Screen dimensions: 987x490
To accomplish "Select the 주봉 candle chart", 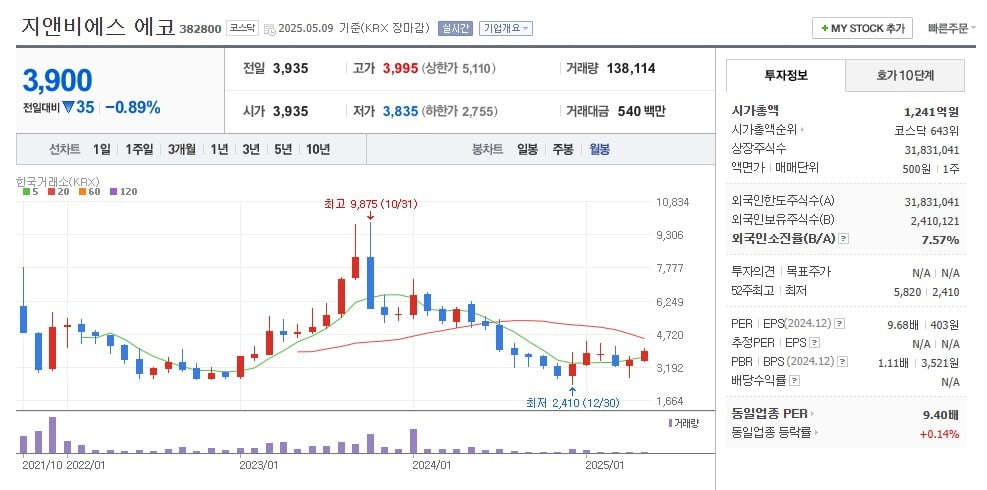I will (x=563, y=150).
